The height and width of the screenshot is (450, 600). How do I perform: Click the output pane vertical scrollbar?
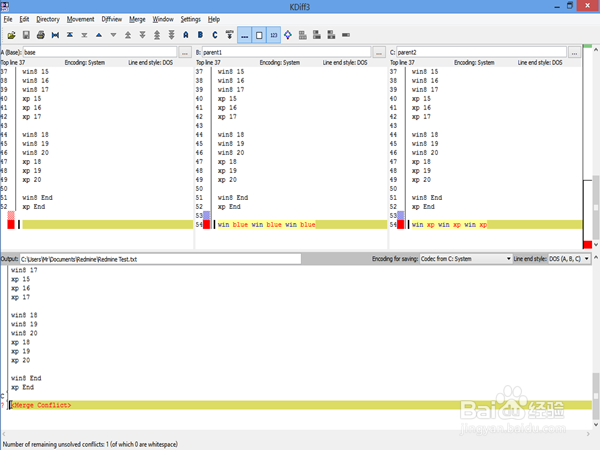596,341
